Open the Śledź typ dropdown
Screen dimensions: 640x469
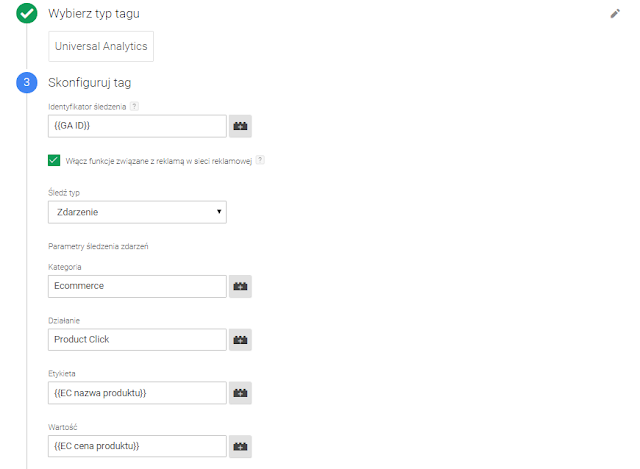pos(137,212)
